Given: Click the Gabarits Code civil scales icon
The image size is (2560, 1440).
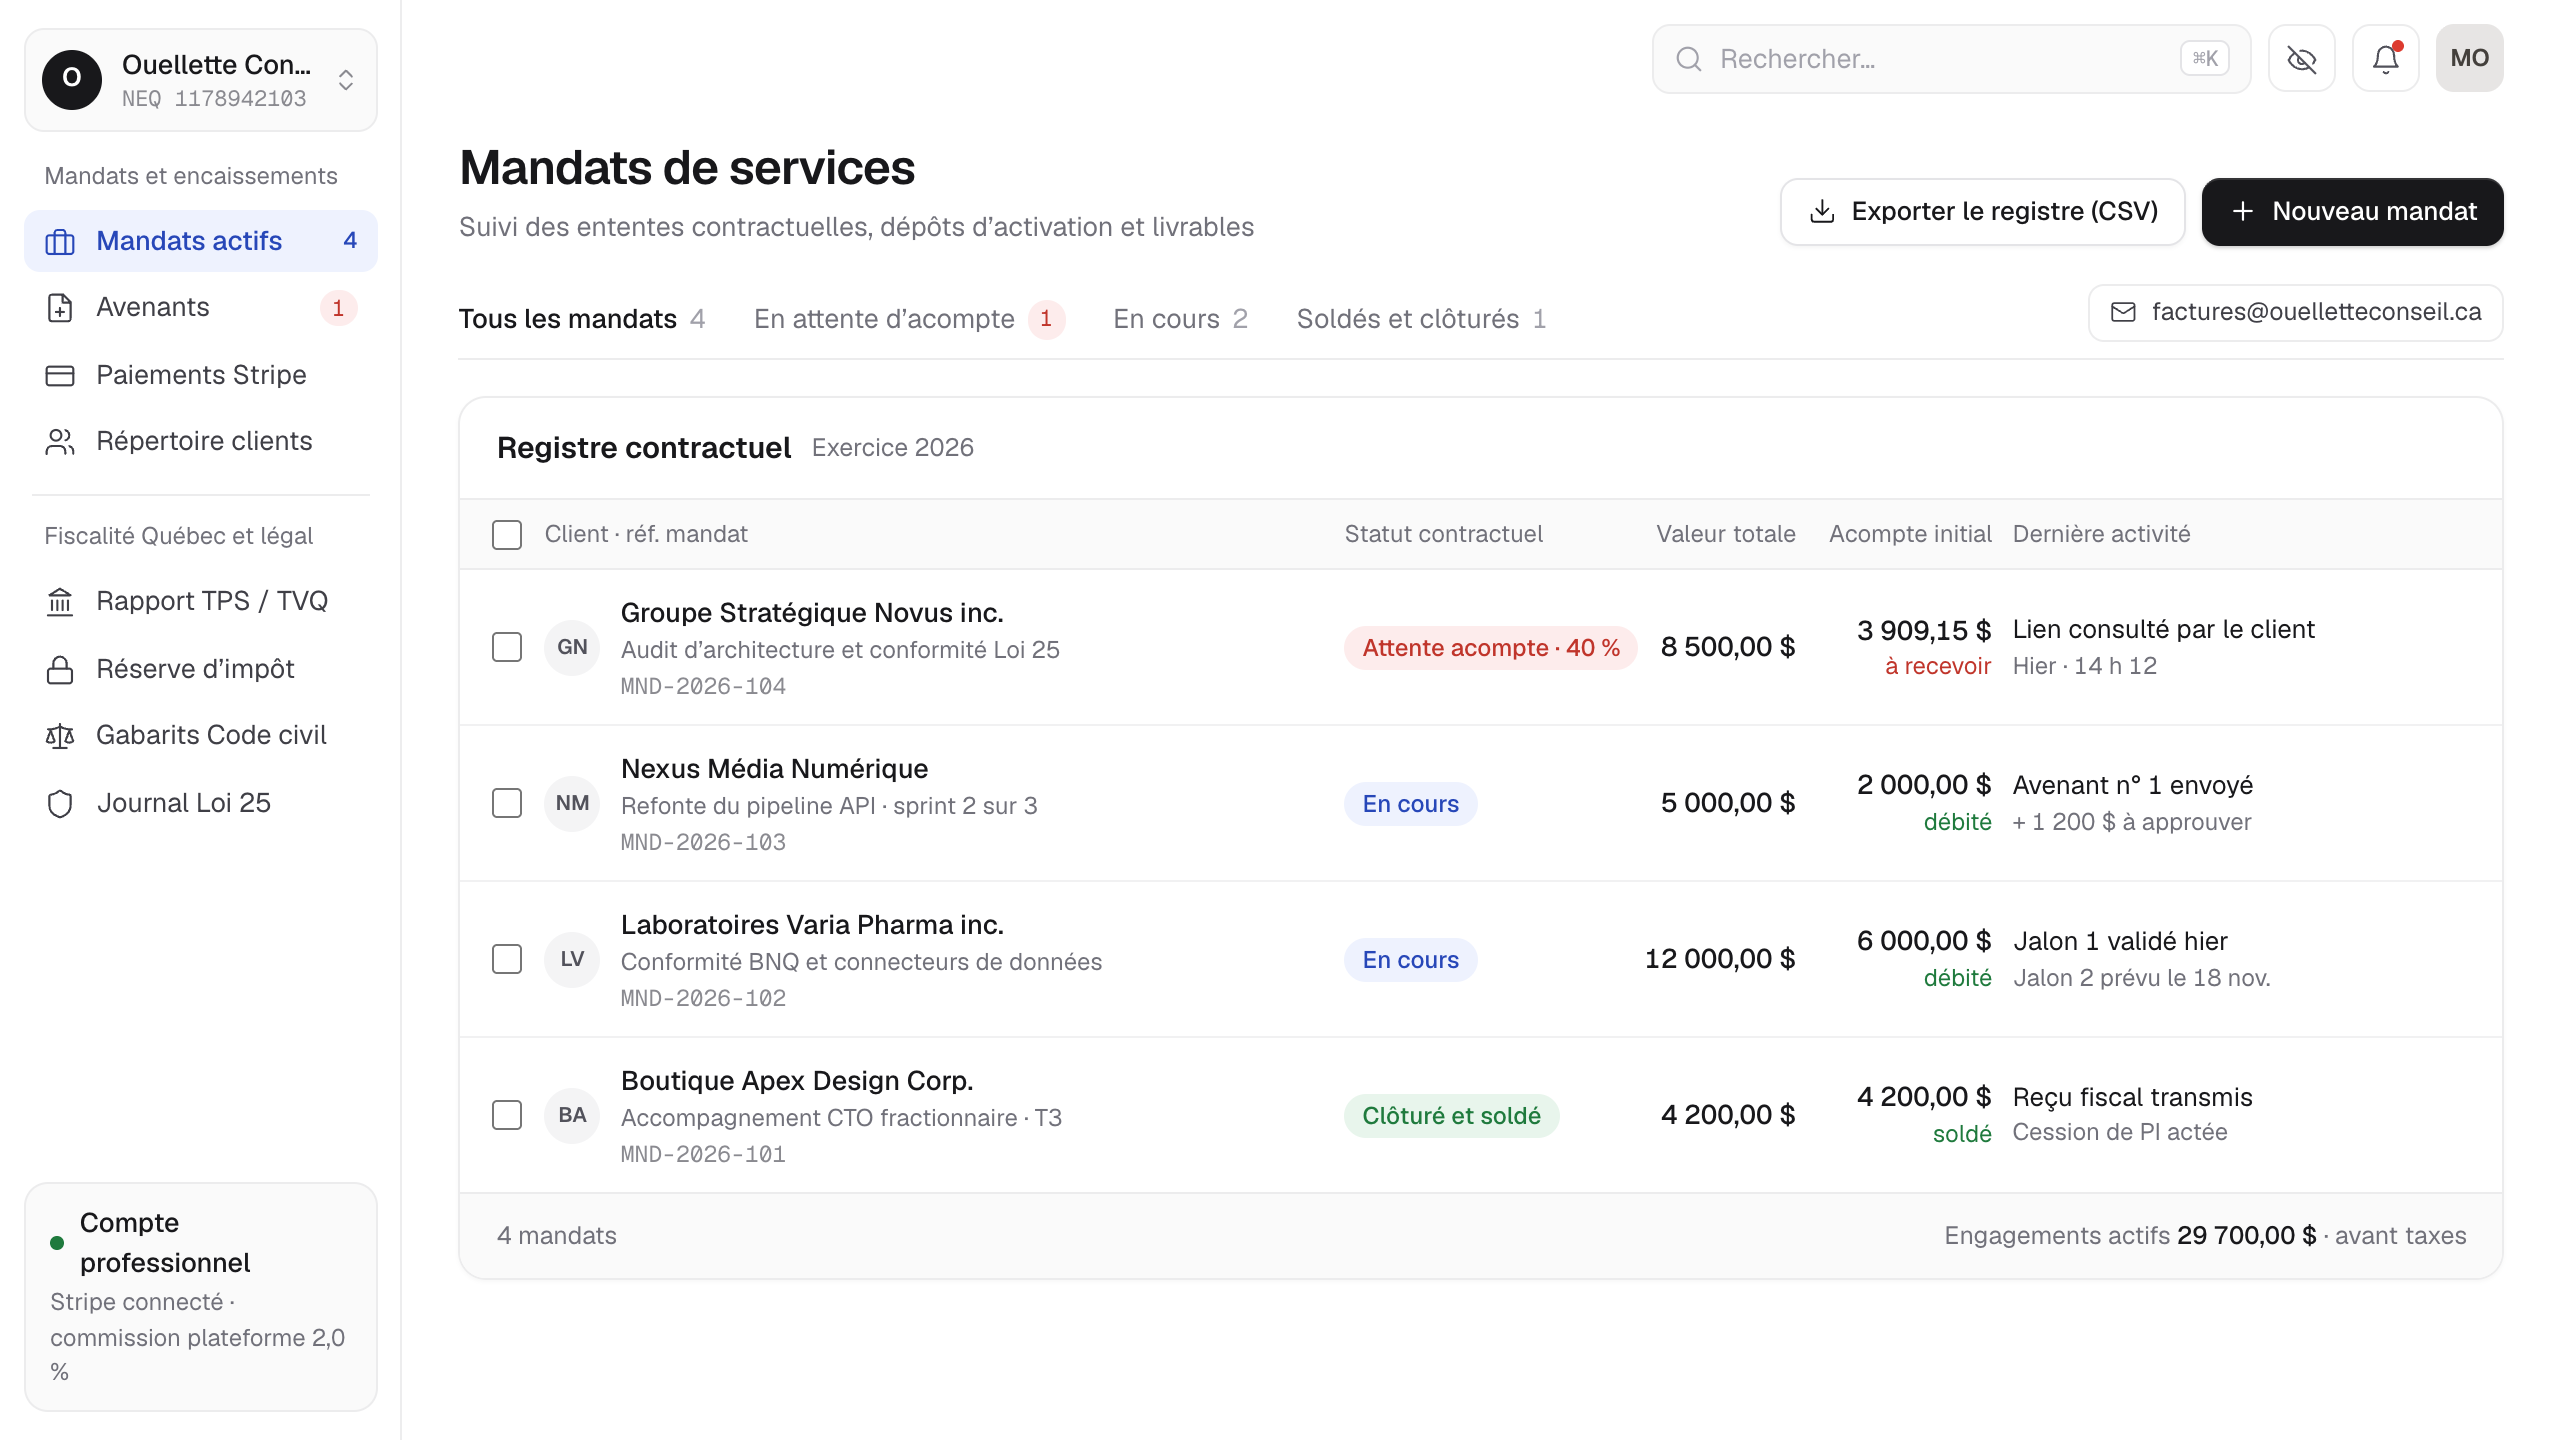Looking at the screenshot, I should click(x=60, y=736).
